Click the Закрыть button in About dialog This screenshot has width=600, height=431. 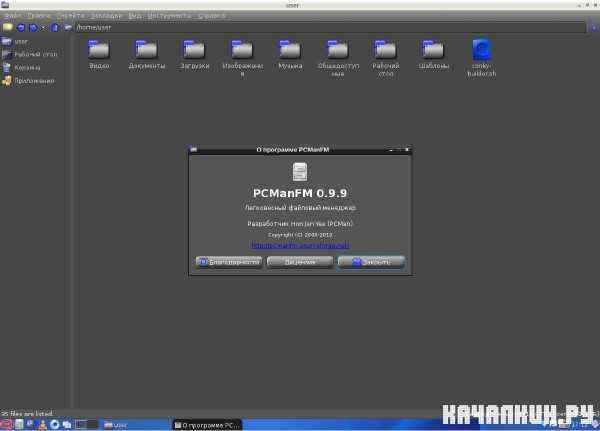[x=371, y=262]
